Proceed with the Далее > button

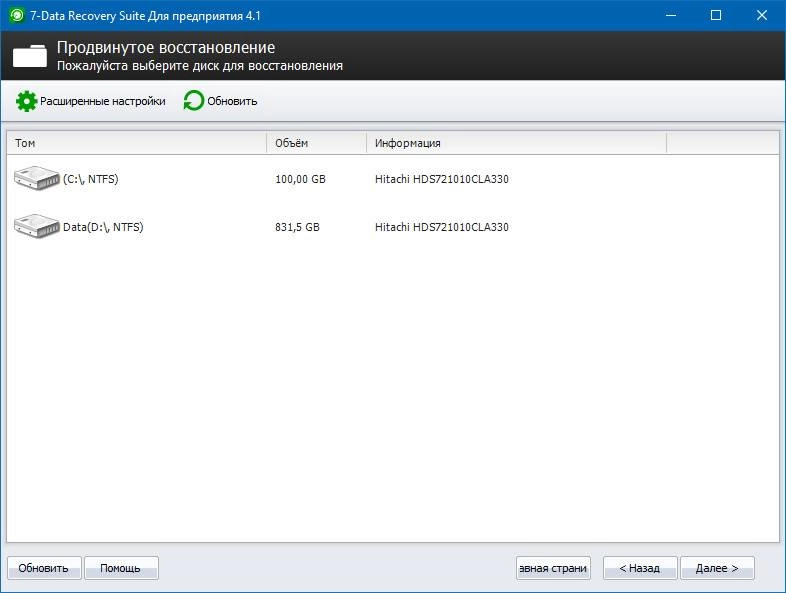pos(717,568)
